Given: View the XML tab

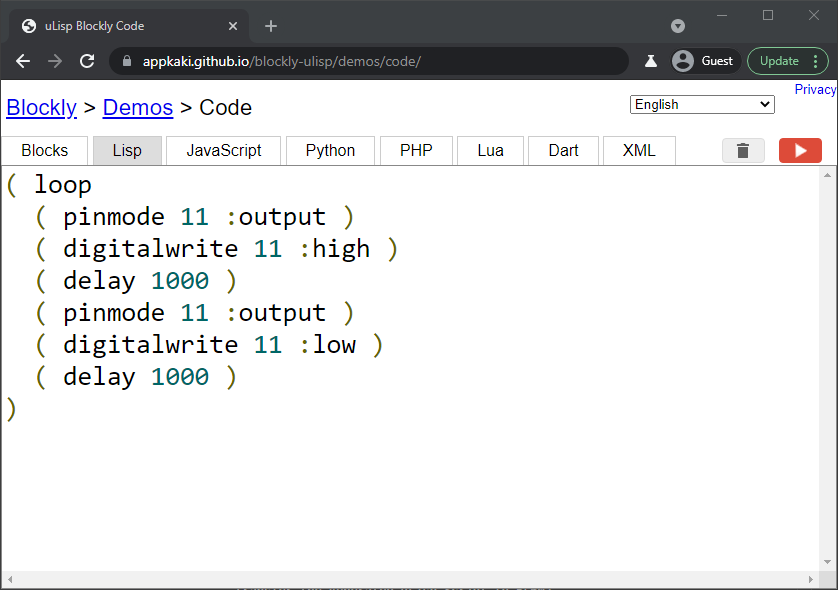Looking at the screenshot, I should [638, 150].
